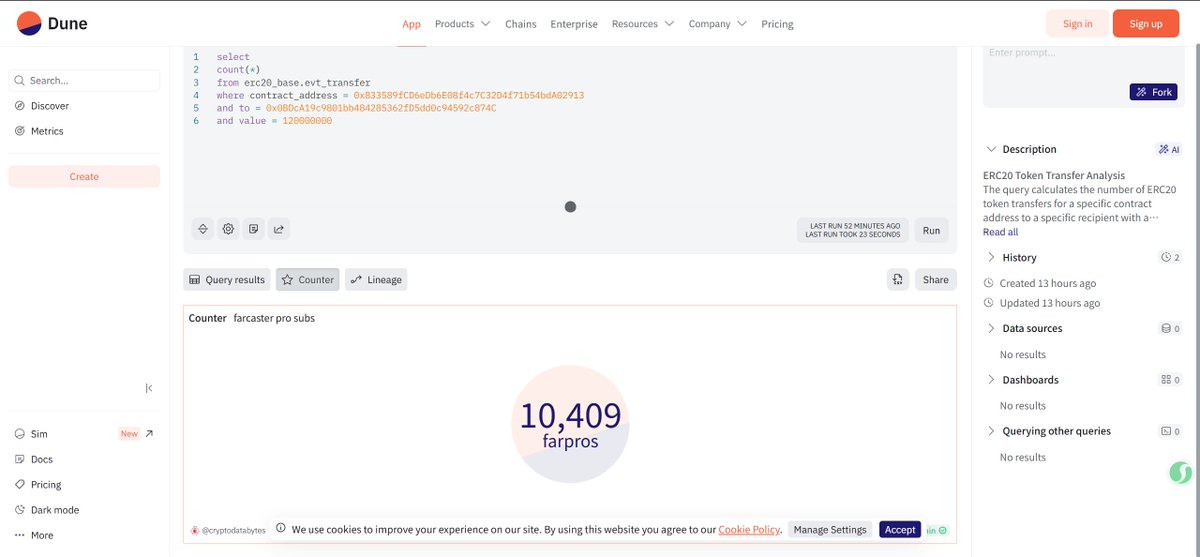The image size is (1200, 557).
Task: Open the Products dropdown menu
Action: tap(462, 24)
